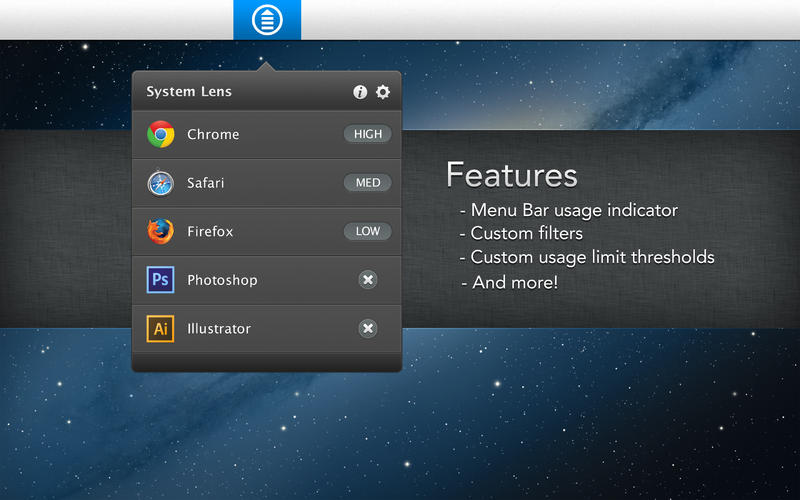Image resolution: width=800 pixels, height=500 pixels.
Task: Click the Firefox app icon
Action: coord(161,231)
